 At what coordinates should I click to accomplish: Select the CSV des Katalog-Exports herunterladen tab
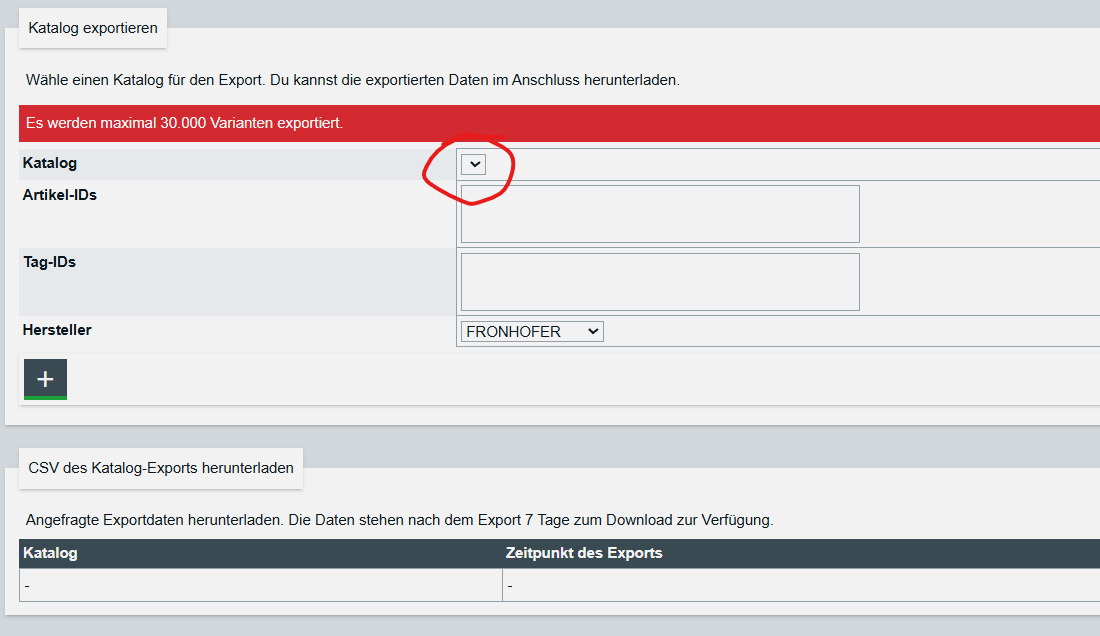click(x=161, y=468)
